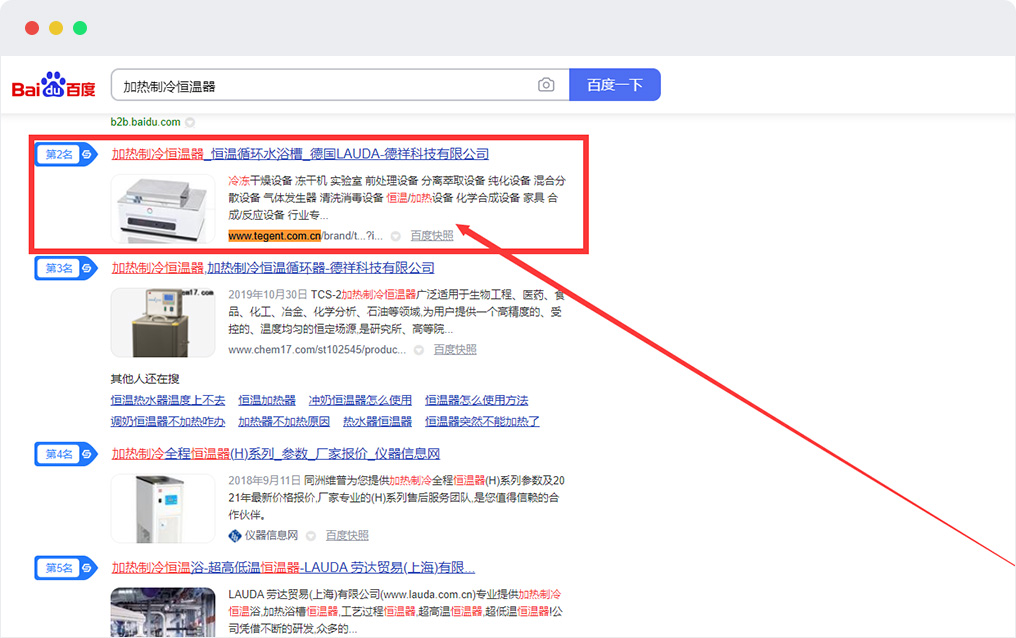Viewport: 1016px width, 638px height.
Task: Open 百度快照 for the chem17 result
Action: click(455, 350)
